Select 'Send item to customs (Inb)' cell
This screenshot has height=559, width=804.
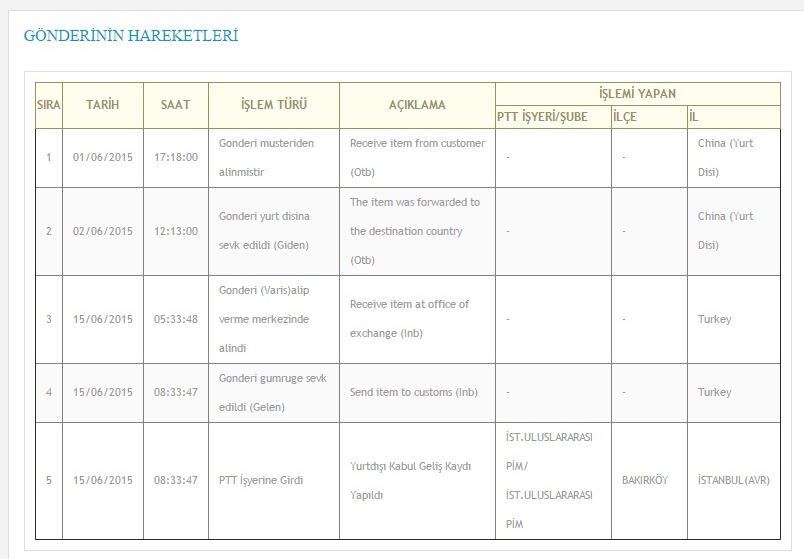[417, 392]
